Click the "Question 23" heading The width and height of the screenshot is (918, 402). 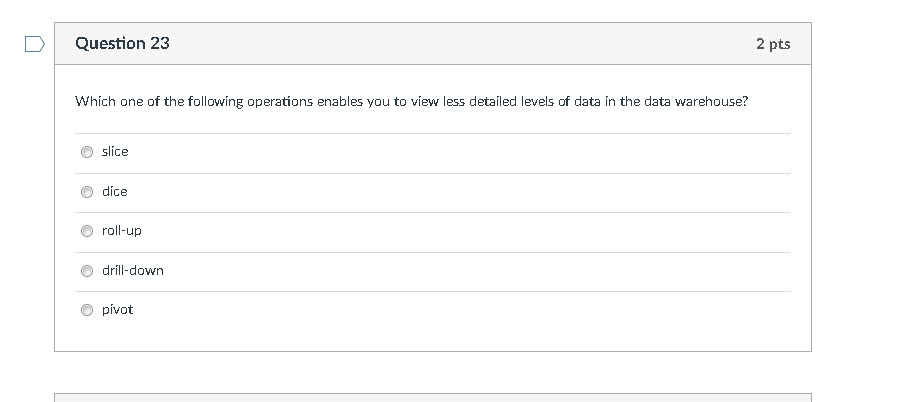point(122,43)
